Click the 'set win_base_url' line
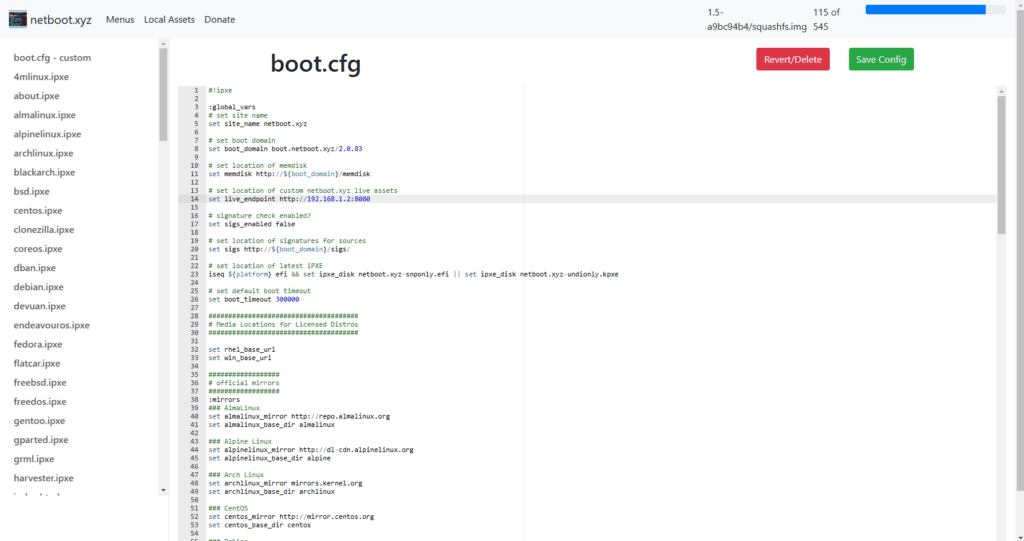Image resolution: width=1024 pixels, height=541 pixels. point(240,358)
